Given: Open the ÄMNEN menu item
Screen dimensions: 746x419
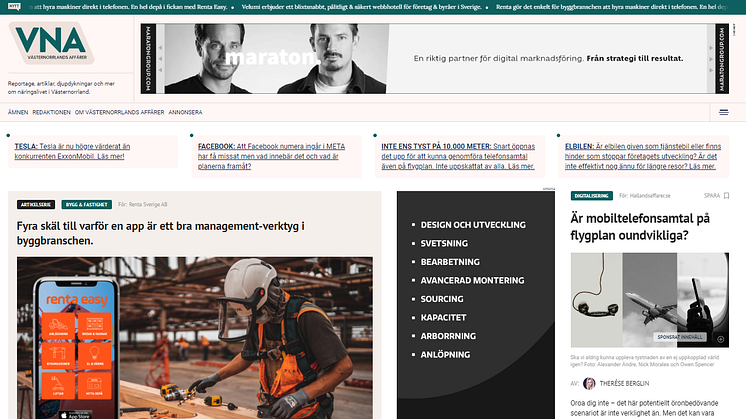Looking at the screenshot, I should [x=18, y=112].
